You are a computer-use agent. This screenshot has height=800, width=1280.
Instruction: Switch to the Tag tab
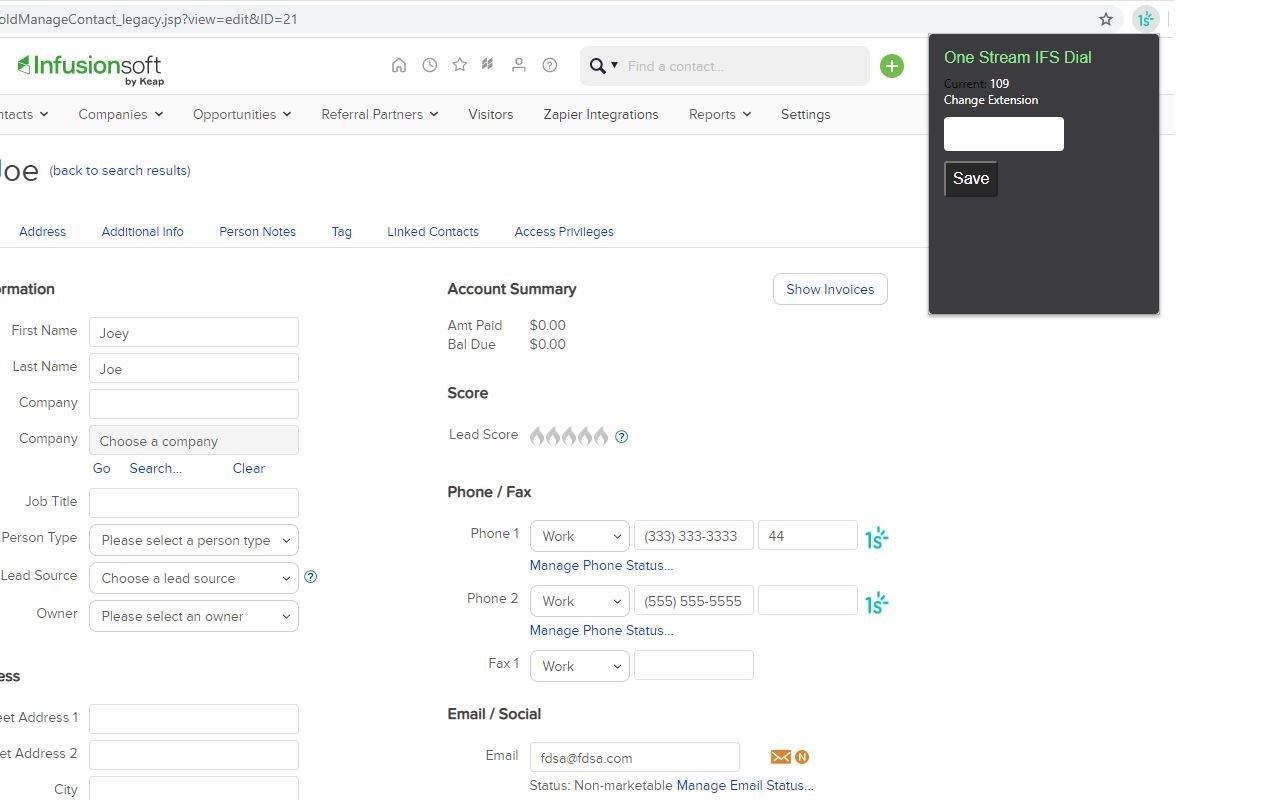(x=342, y=231)
